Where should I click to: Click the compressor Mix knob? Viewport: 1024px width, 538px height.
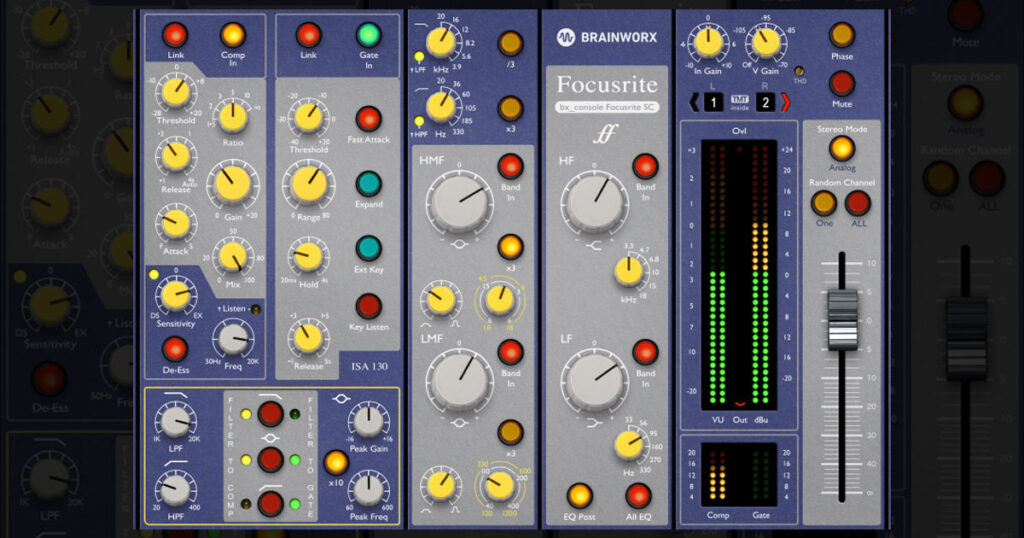232,256
